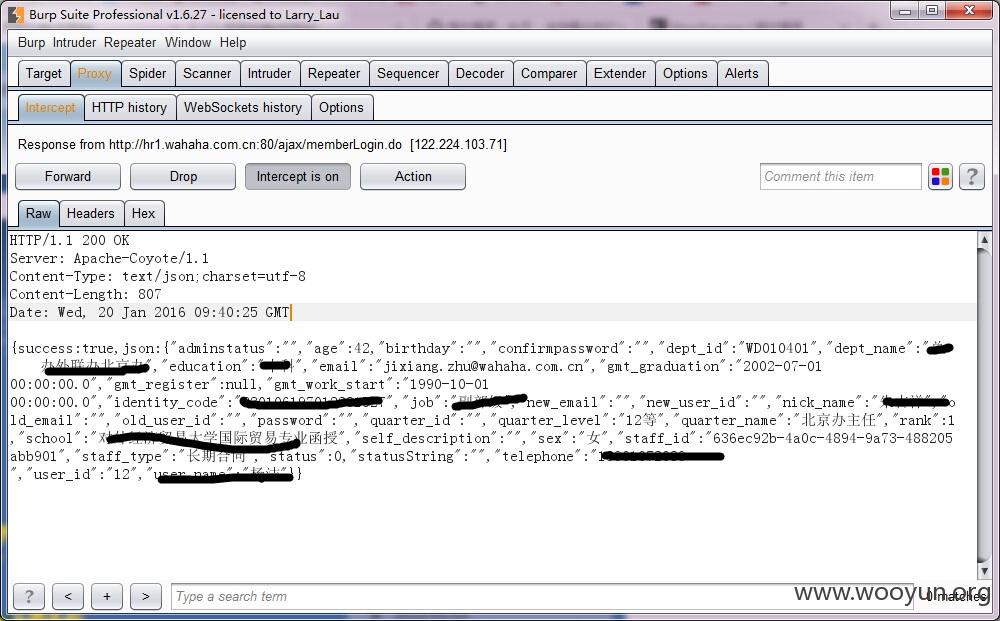Open the Help menu
The width and height of the screenshot is (1000, 621).
pyautogui.click(x=233, y=42)
